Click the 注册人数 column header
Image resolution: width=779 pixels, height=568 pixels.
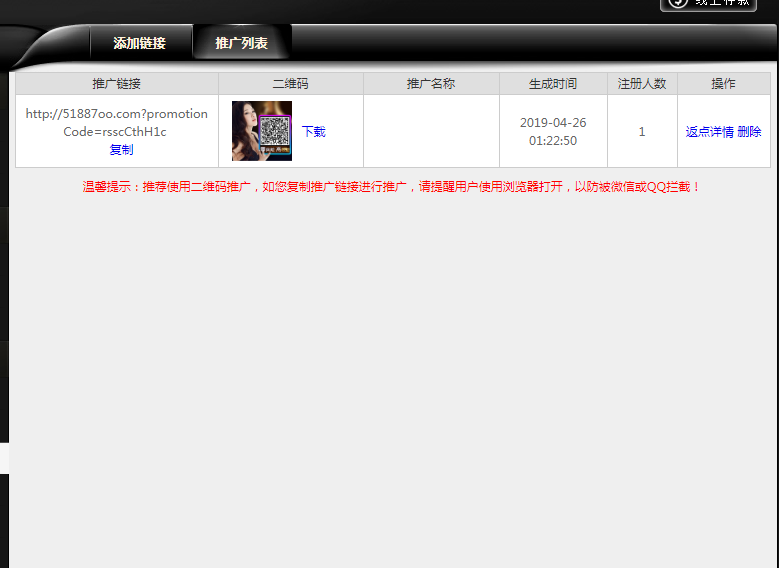point(642,84)
